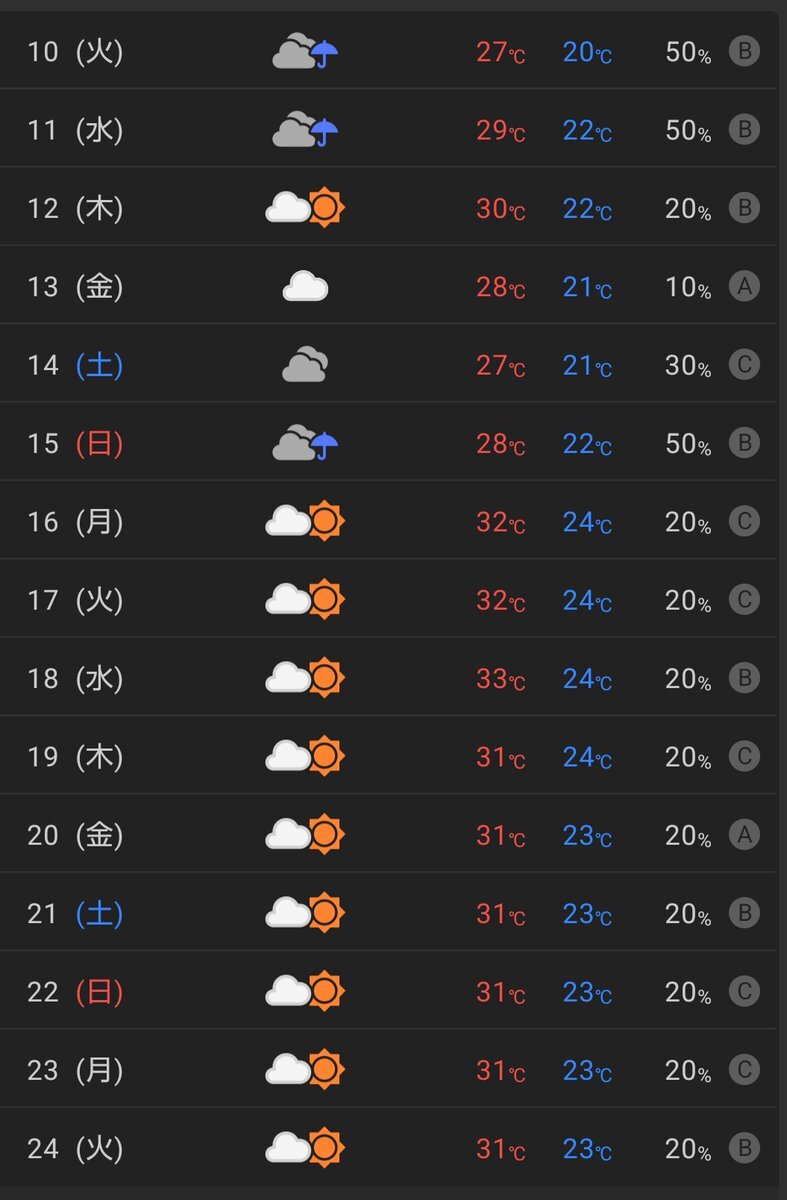Tap the gray cloudy icon for the 14th (土)
This screenshot has height=1200, width=787.
click(305, 365)
